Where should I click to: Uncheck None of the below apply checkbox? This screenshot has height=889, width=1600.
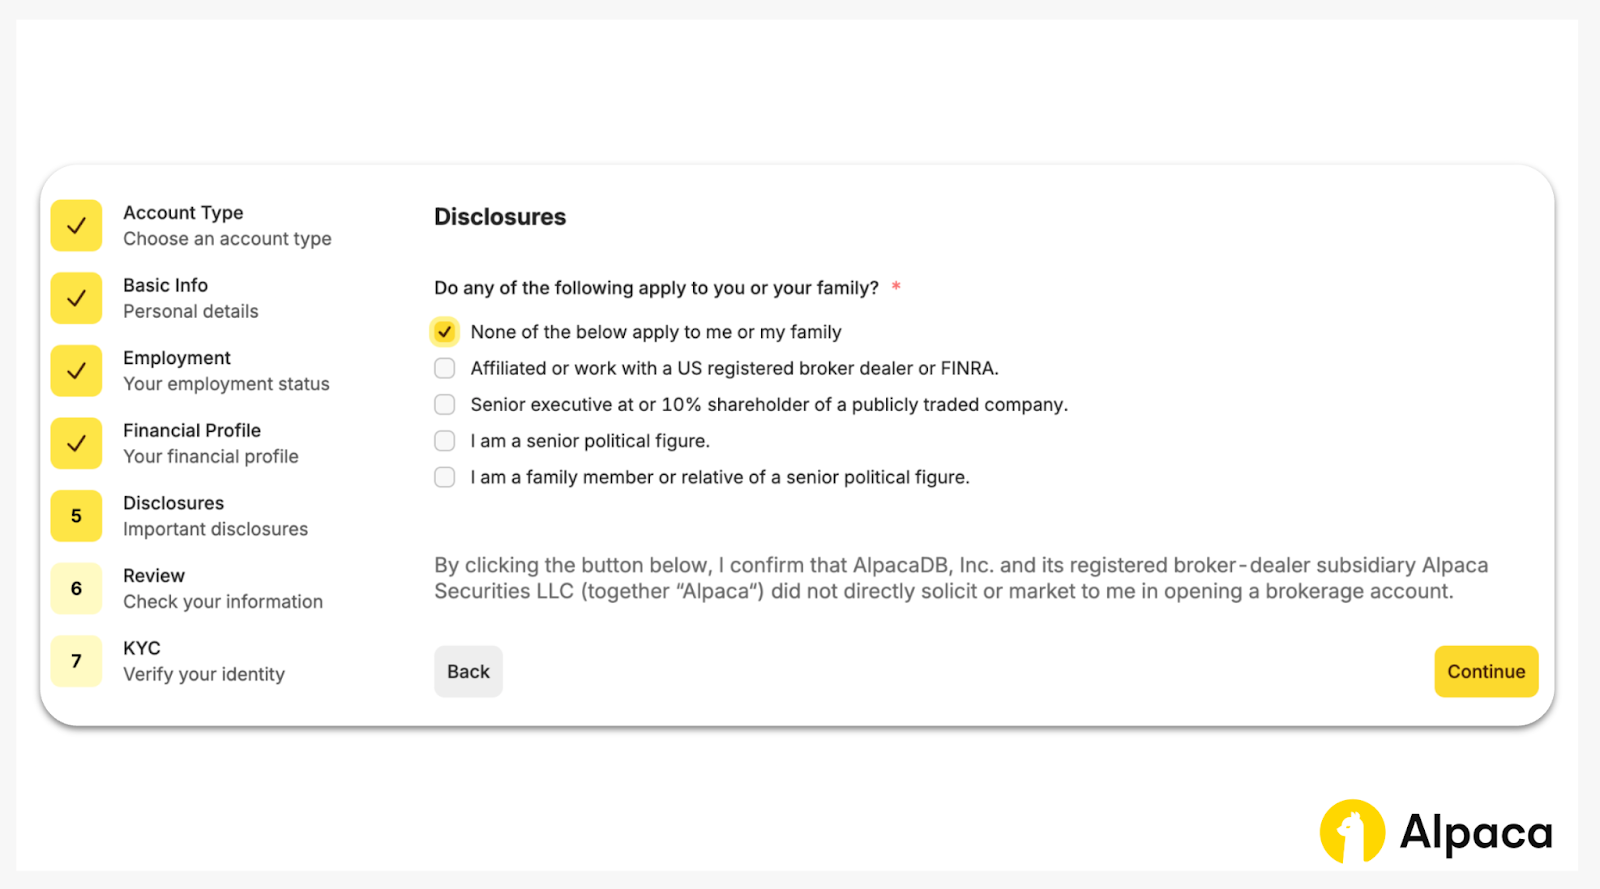pyautogui.click(x=445, y=332)
